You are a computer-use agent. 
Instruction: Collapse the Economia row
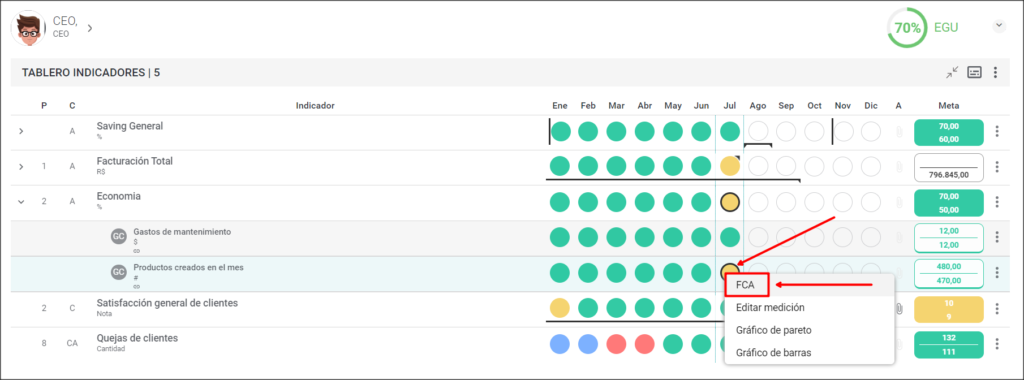(x=21, y=202)
